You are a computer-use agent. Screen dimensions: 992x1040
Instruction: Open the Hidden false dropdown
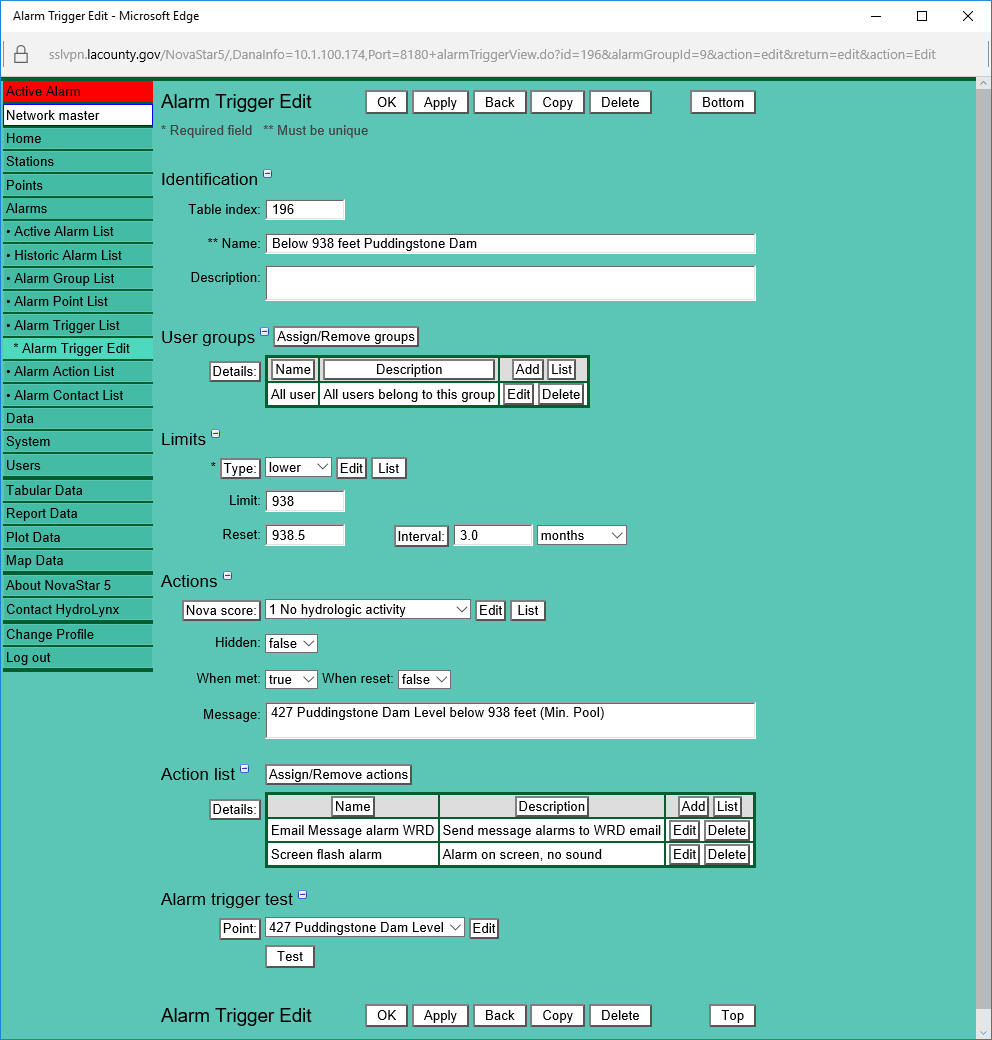pos(291,644)
